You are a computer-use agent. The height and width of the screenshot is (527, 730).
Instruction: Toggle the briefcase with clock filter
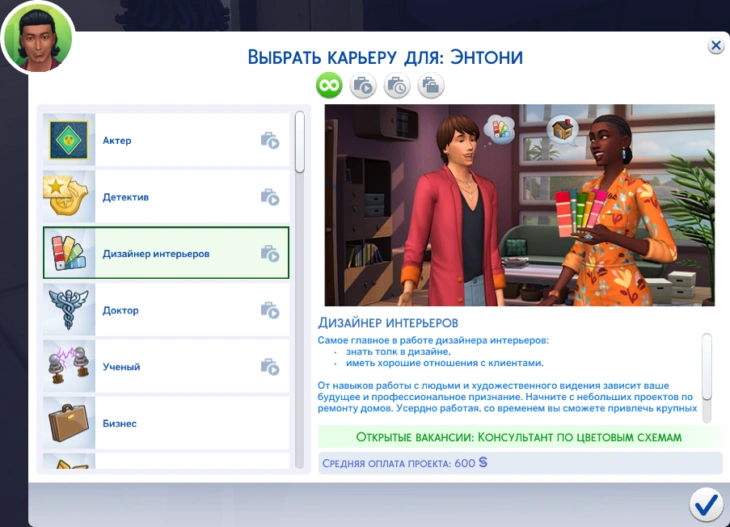[397, 86]
